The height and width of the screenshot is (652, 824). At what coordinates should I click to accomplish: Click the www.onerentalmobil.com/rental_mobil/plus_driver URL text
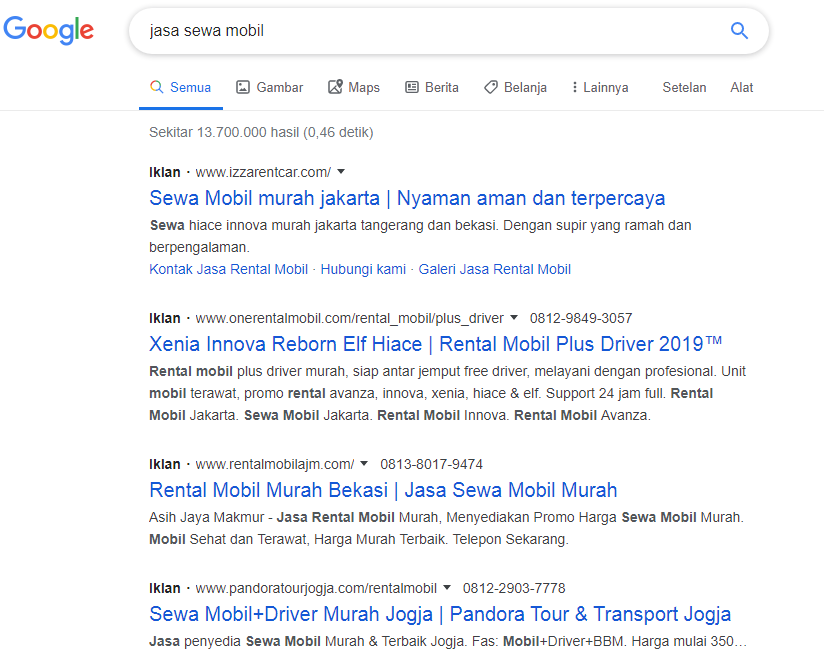(349, 318)
